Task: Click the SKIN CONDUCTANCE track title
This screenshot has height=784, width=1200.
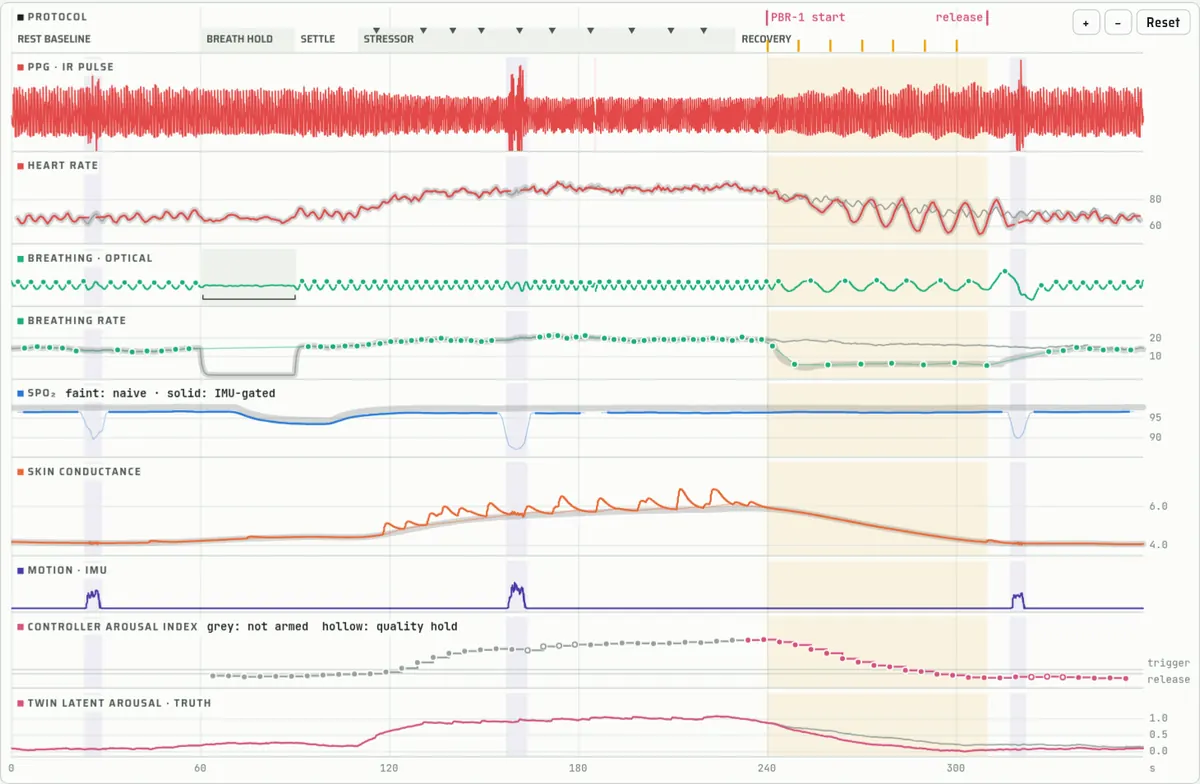Action: pos(84,472)
